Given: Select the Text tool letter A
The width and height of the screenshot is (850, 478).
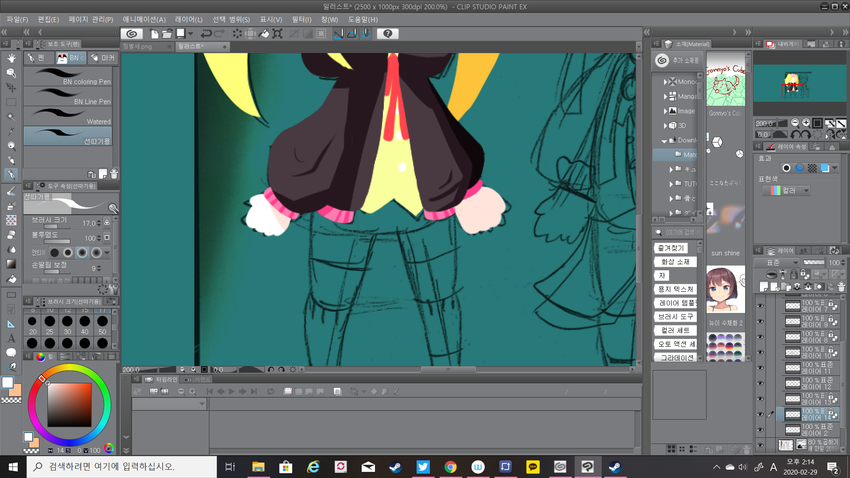Looking at the screenshot, I should pos(11,338).
